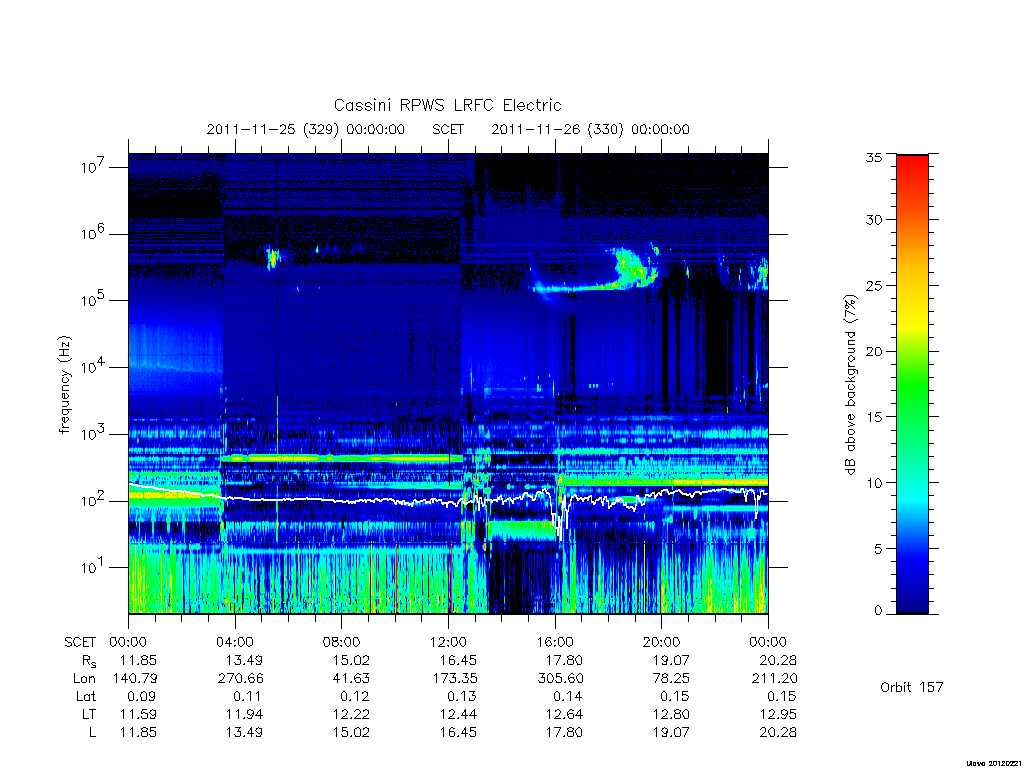
Task: Click the Lon value "78.25"
Action: coord(671,679)
